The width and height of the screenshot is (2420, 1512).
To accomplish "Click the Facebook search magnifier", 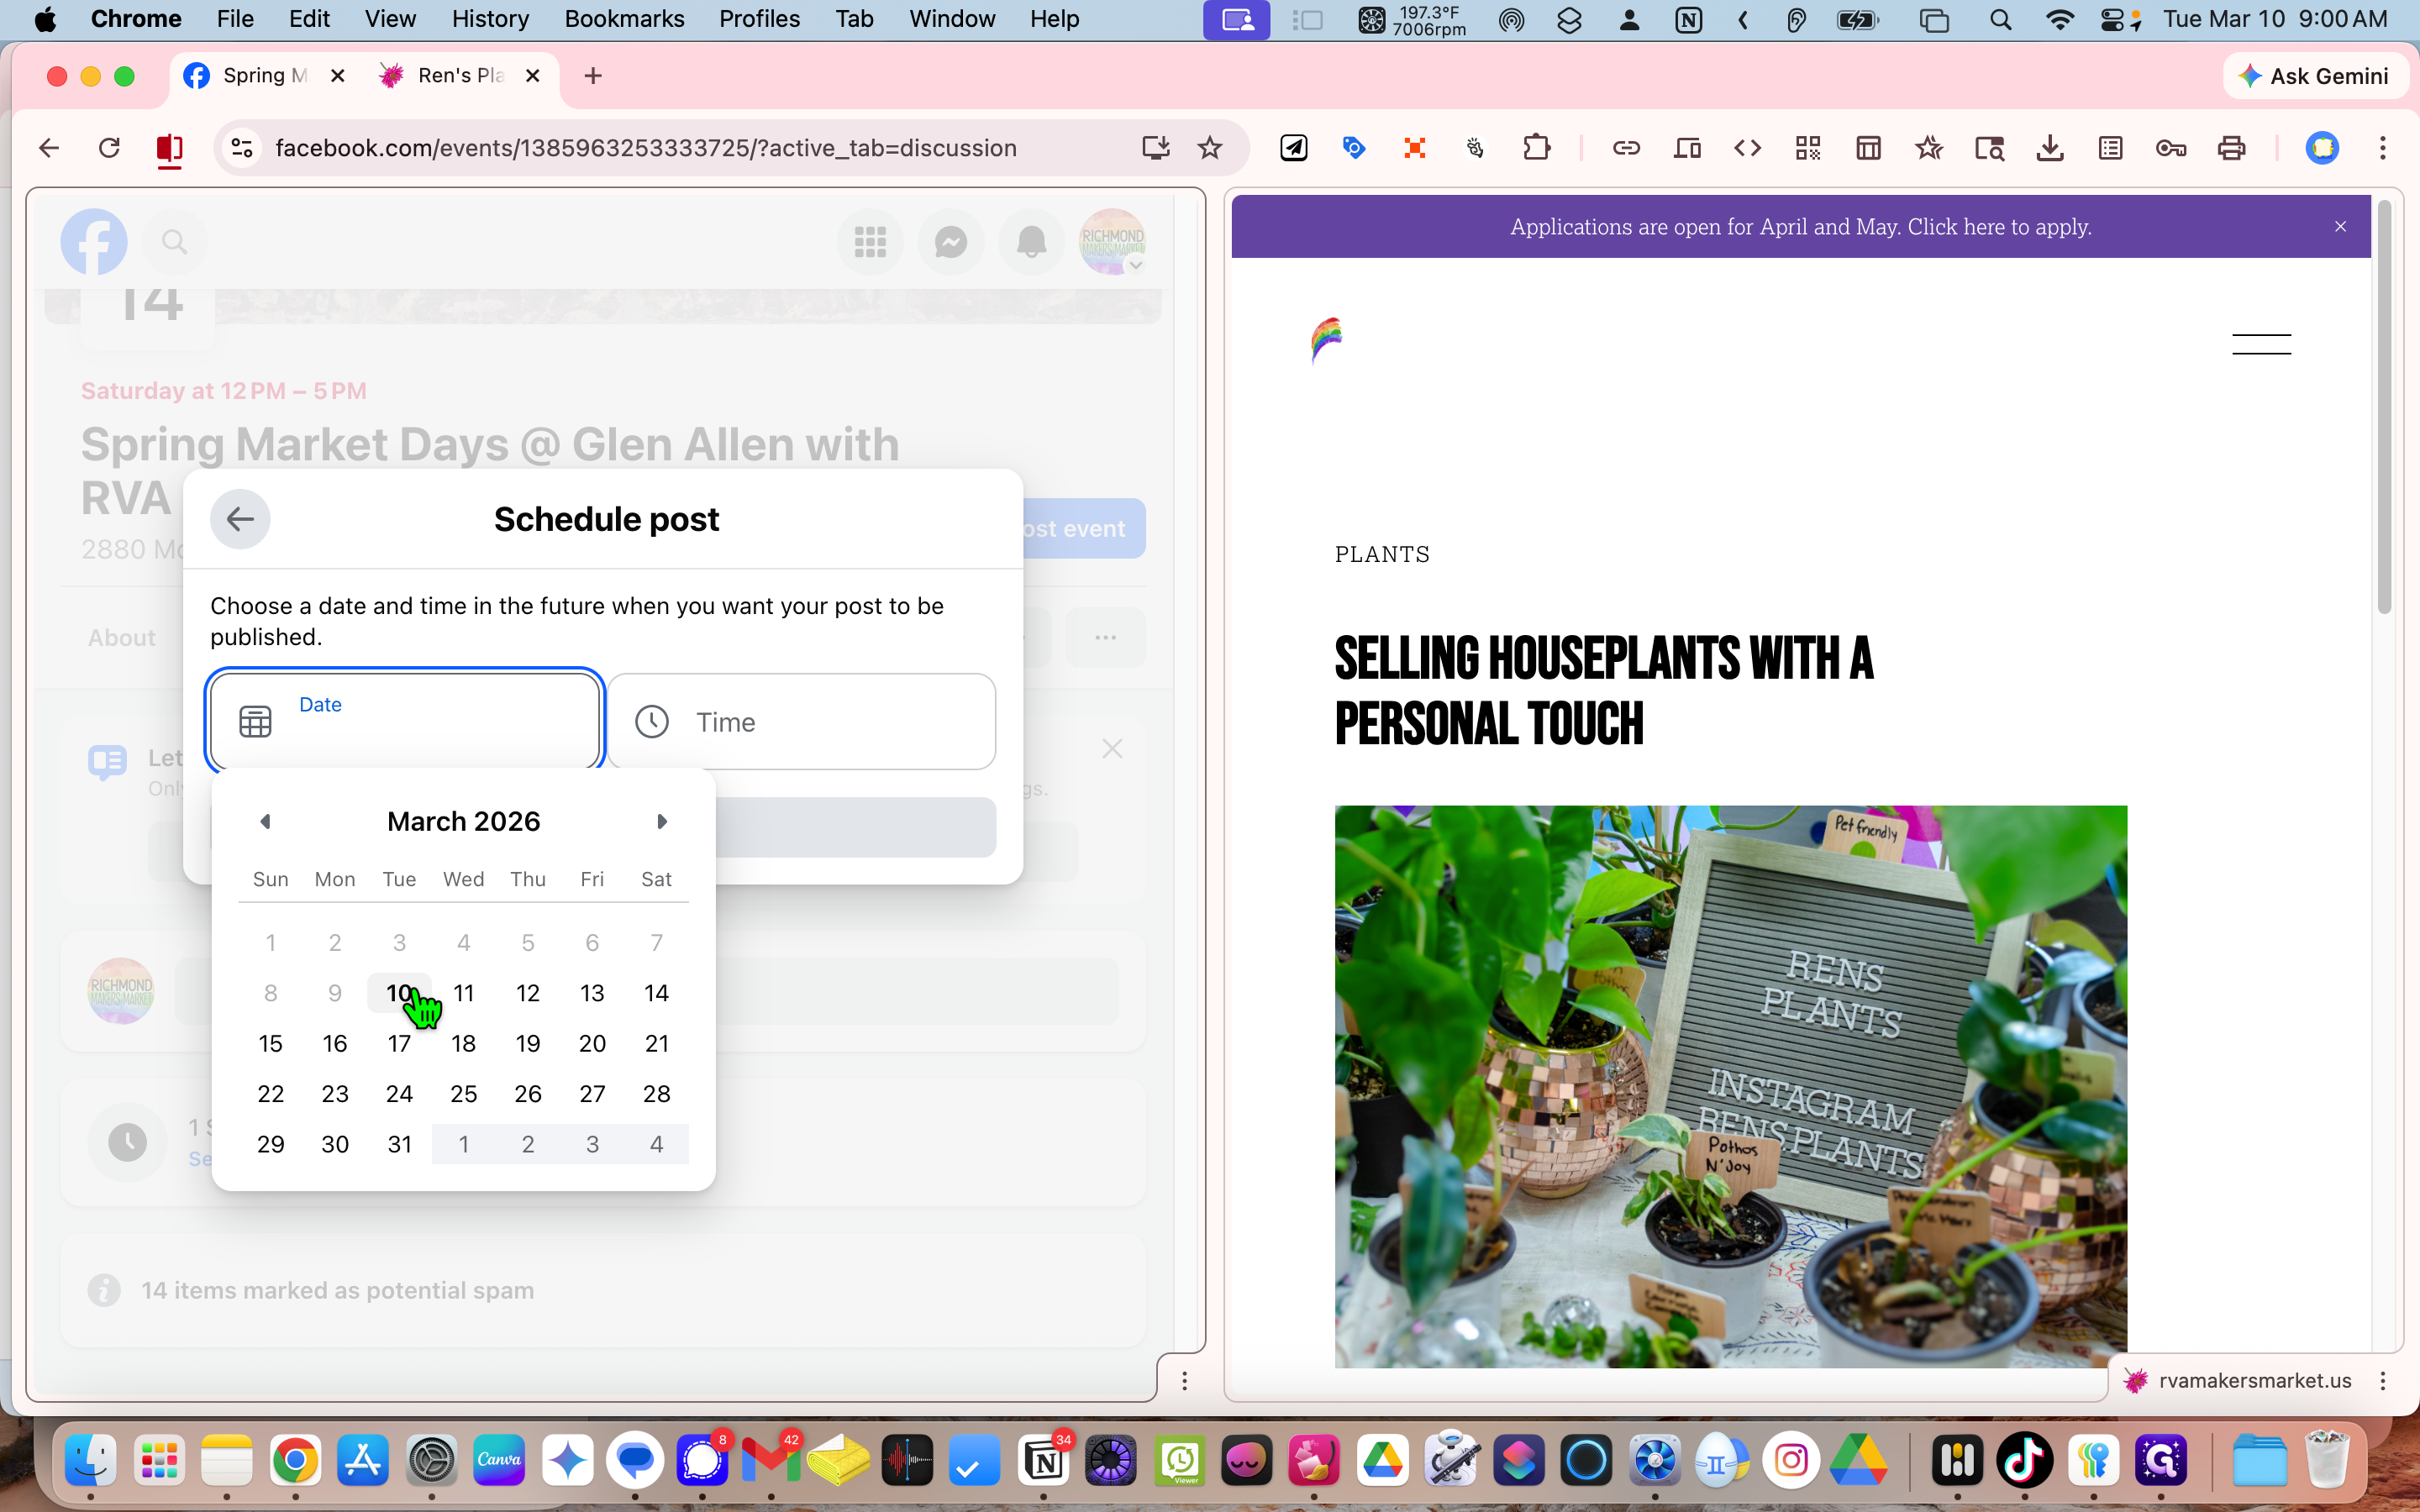I will pyautogui.click(x=174, y=242).
